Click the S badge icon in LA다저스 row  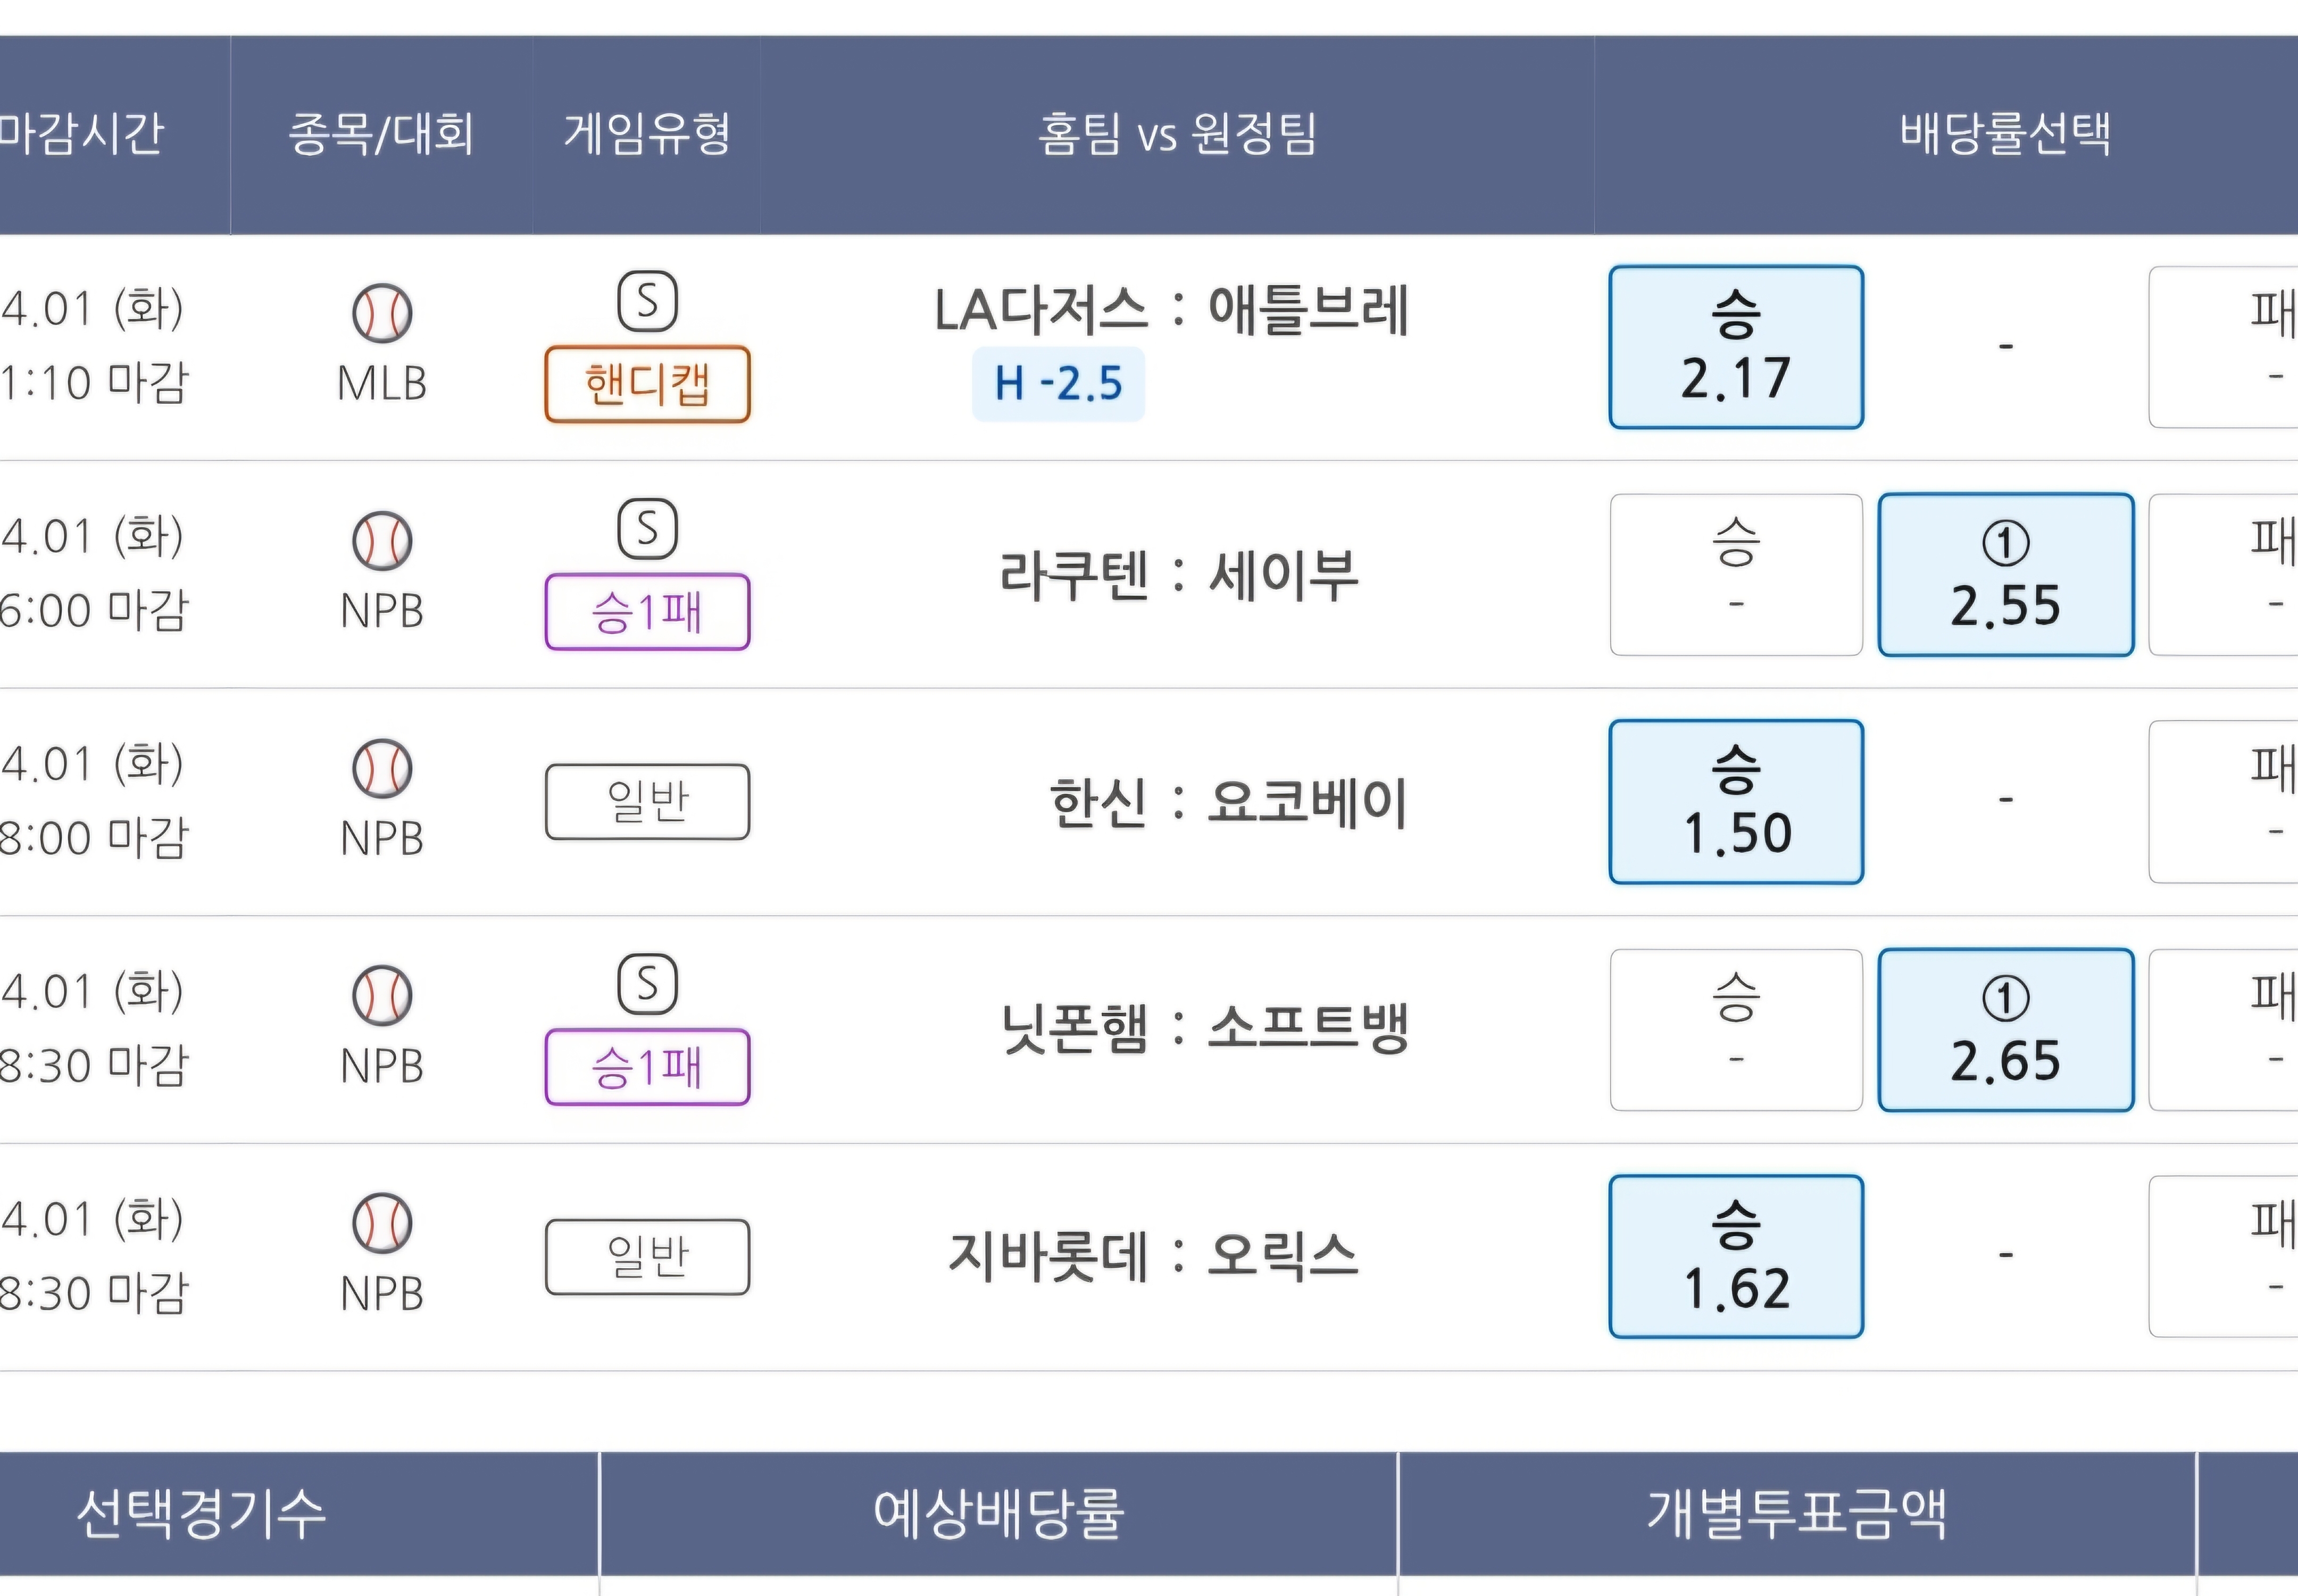(x=647, y=301)
